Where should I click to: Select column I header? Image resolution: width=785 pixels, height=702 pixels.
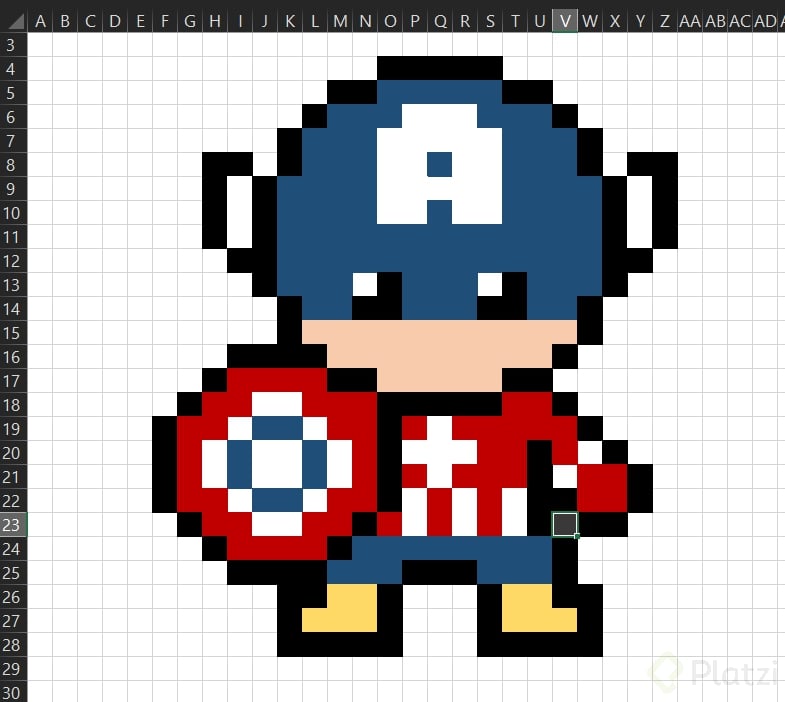click(240, 22)
